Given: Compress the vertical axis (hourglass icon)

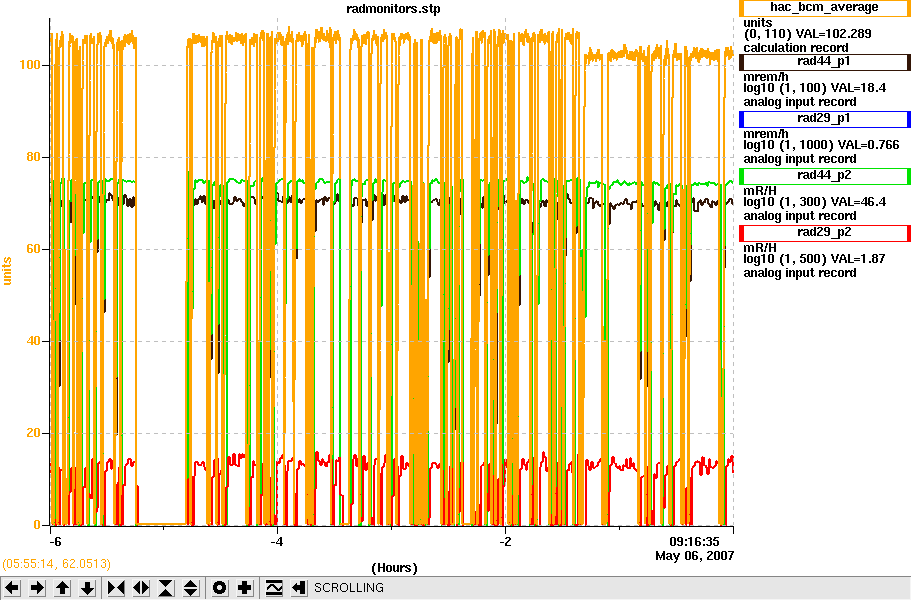Looking at the screenshot, I should click(x=166, y=588).
